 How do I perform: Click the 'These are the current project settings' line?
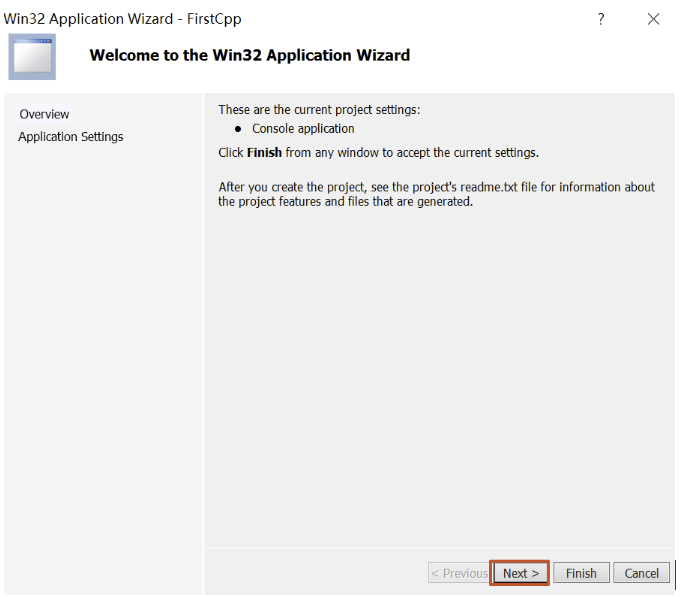[319, 110]
